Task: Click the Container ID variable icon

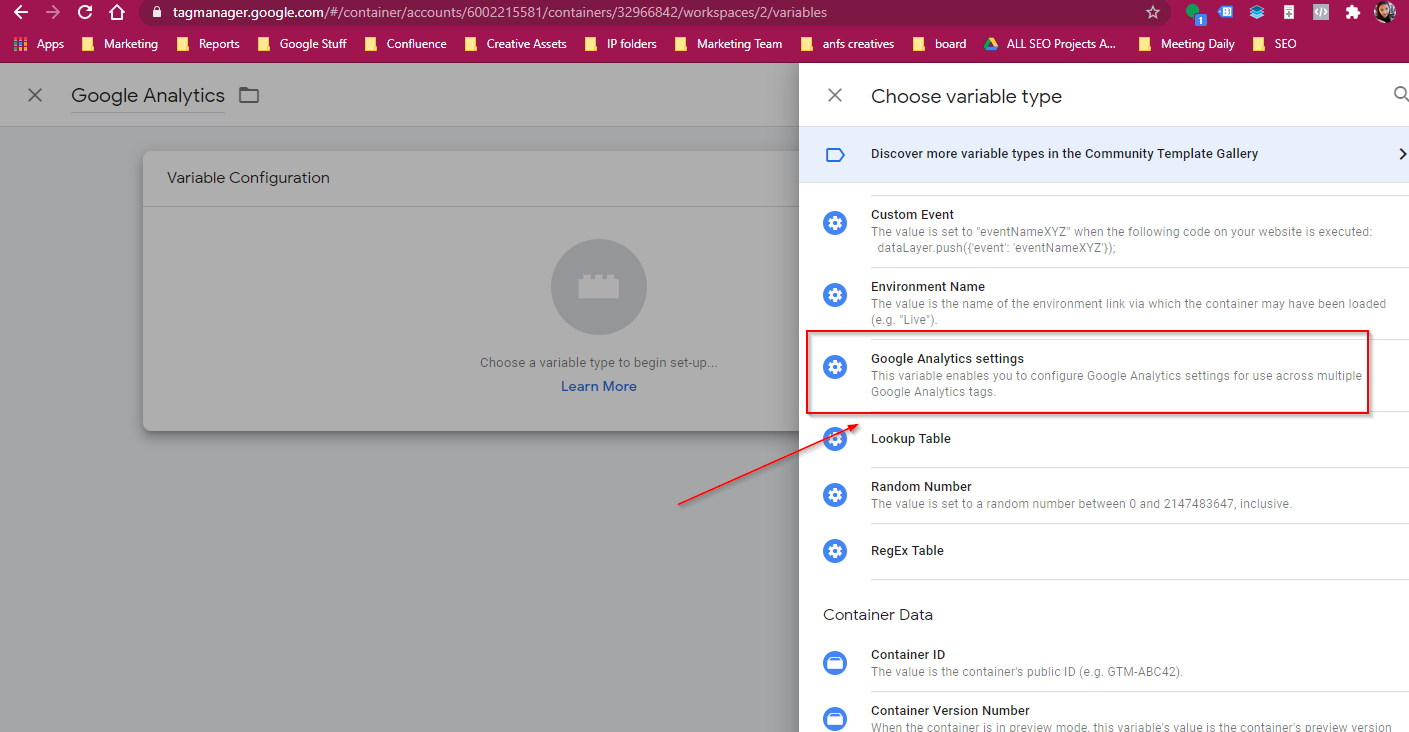Action: (x=835, y=662)
